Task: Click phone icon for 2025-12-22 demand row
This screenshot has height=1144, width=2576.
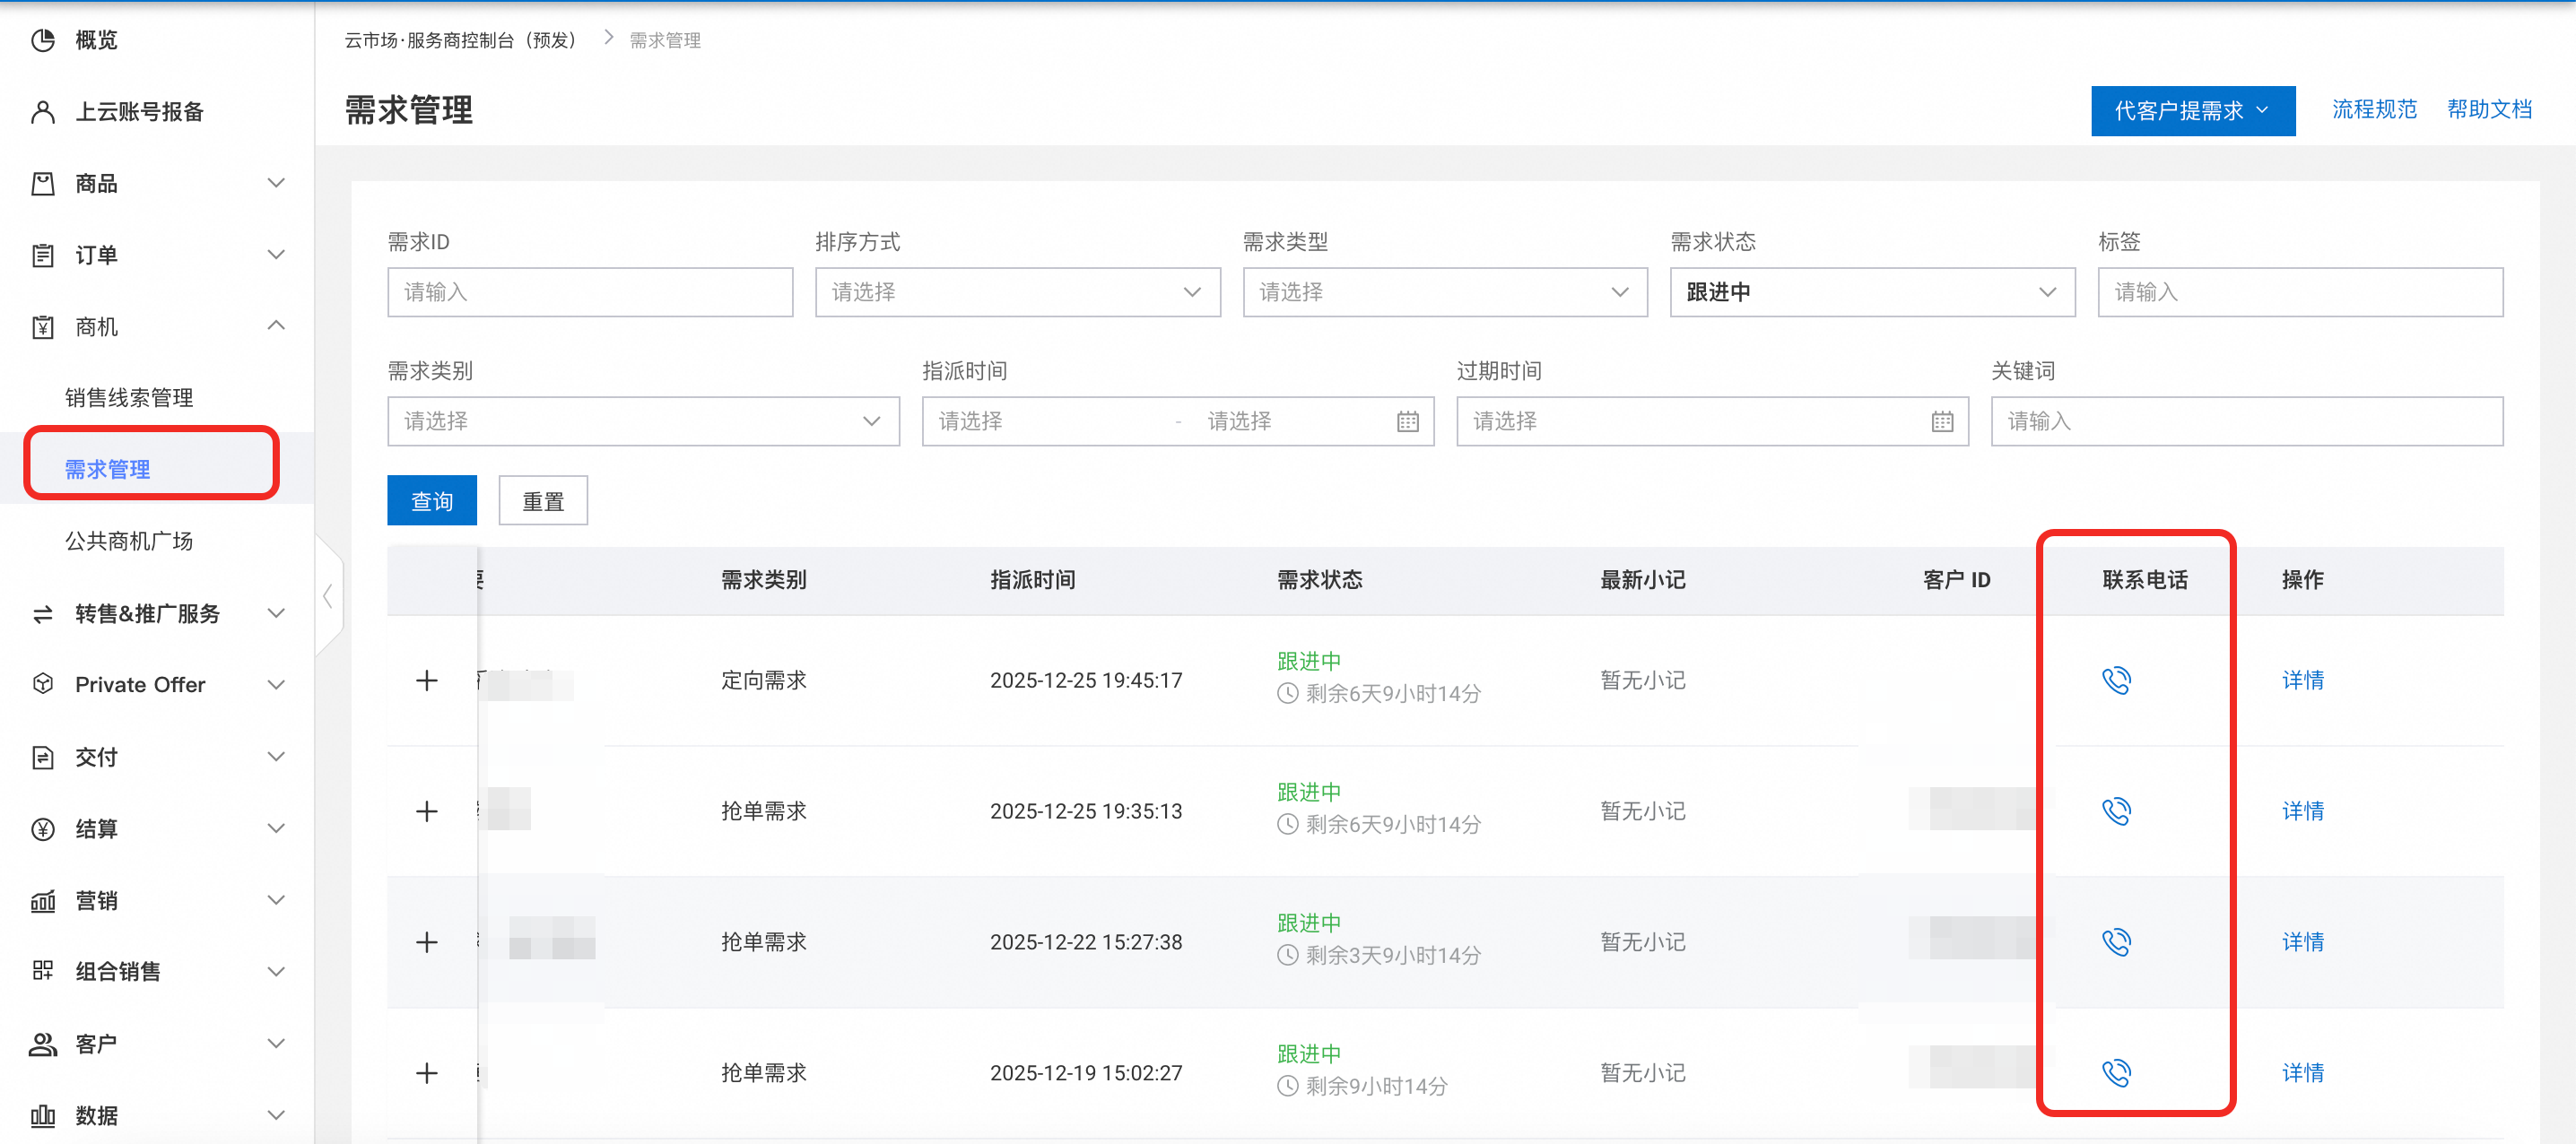Action: click(x=2116, y=942)
